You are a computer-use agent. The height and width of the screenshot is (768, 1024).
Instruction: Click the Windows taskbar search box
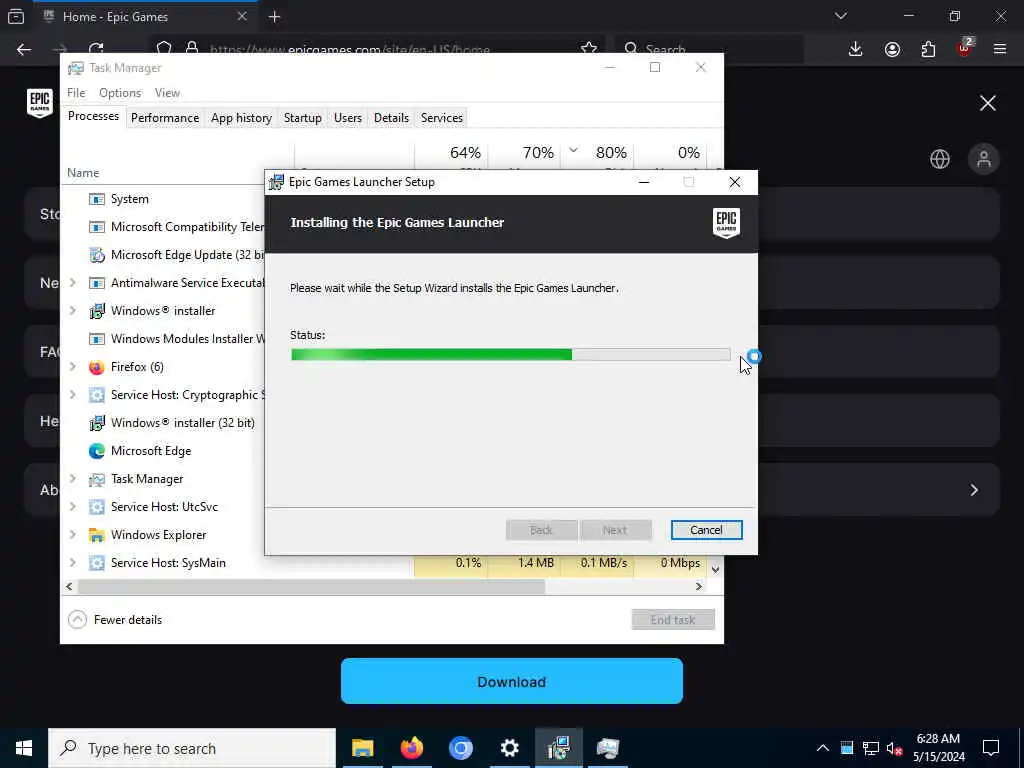point(192,748)
